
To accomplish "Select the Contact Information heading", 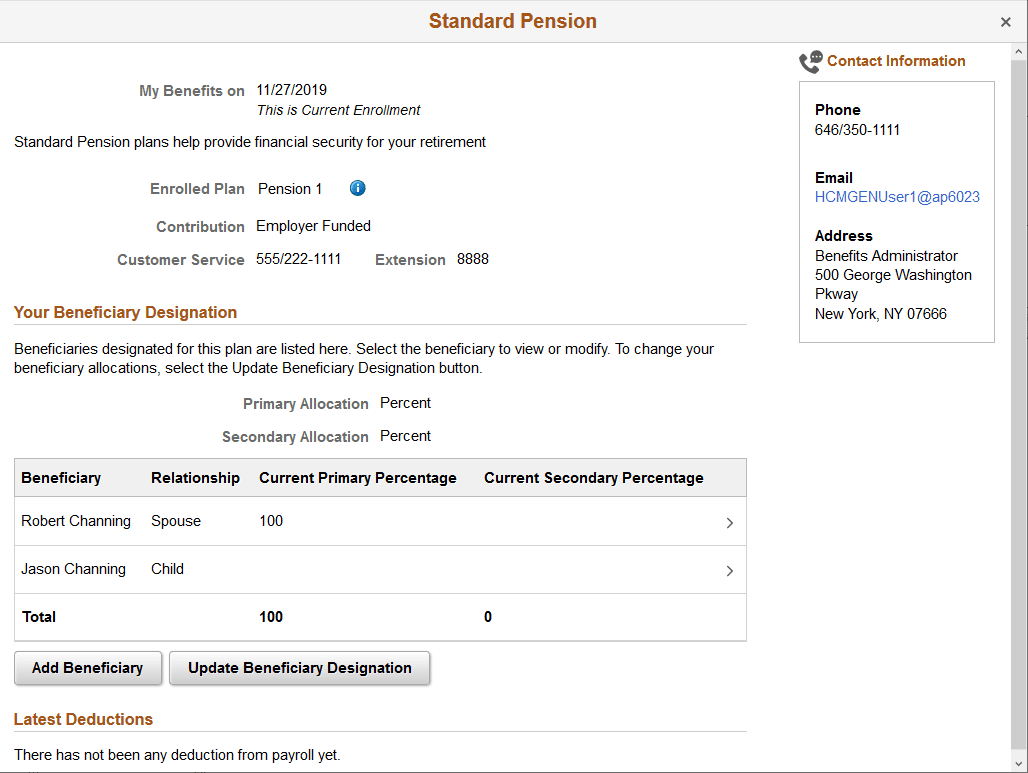I will click(x=896, y=60).
